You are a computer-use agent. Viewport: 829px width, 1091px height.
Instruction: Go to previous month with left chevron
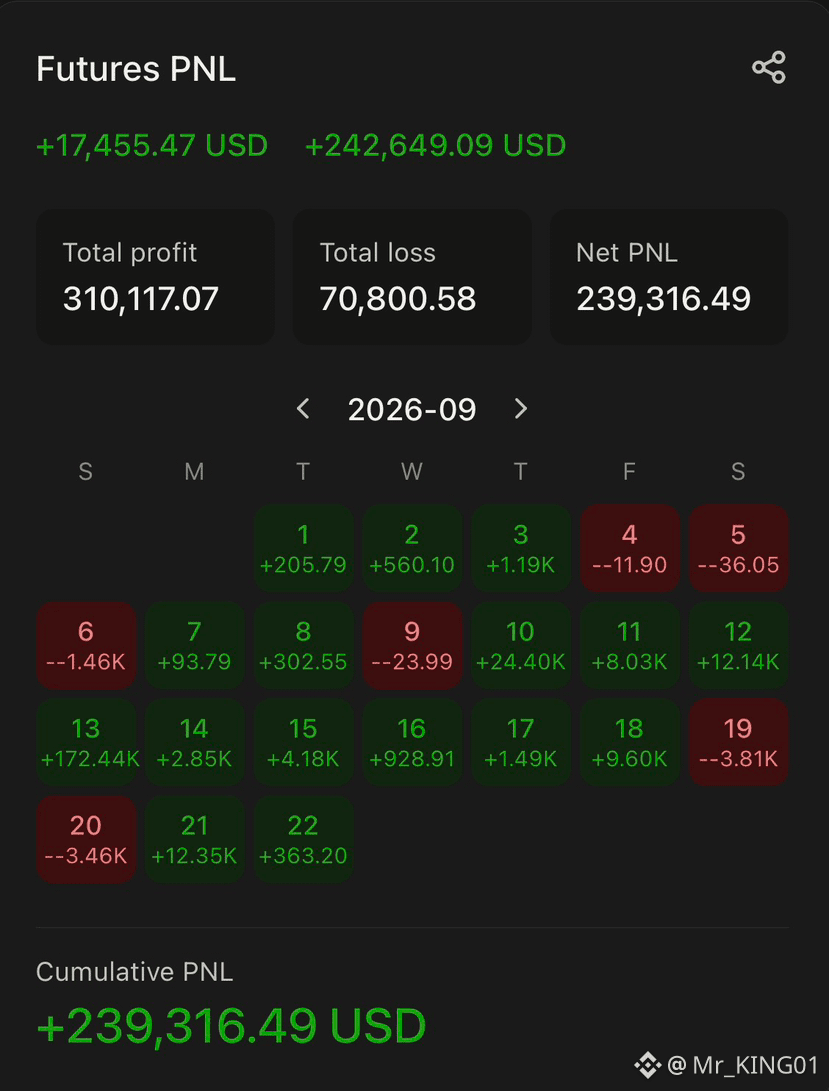click(x=303, y=408)
